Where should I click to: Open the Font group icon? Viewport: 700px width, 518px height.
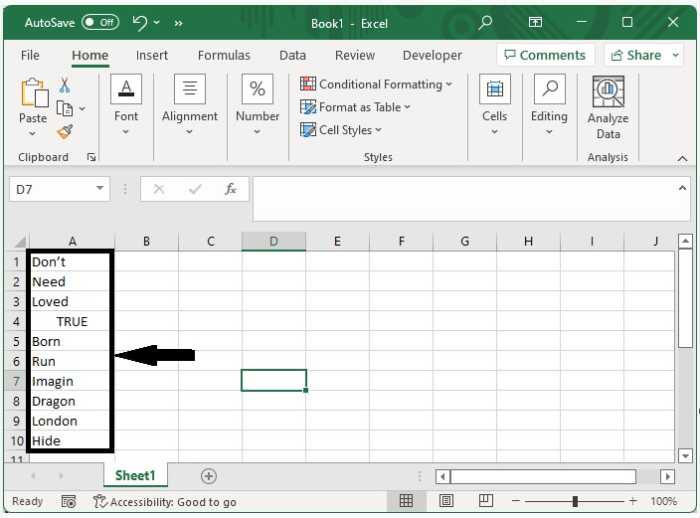pyautogui.click(x=126, y=89)
